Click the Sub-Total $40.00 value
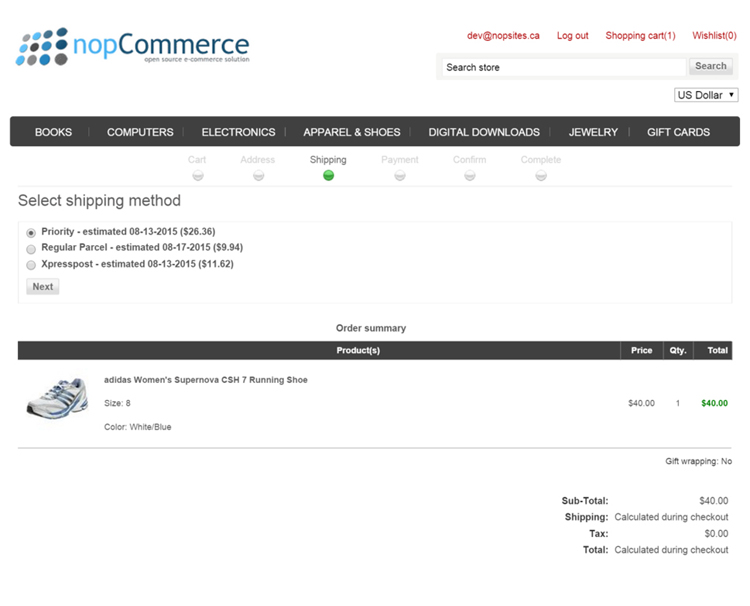Screen dimensions: 750x606 point(714,501)
